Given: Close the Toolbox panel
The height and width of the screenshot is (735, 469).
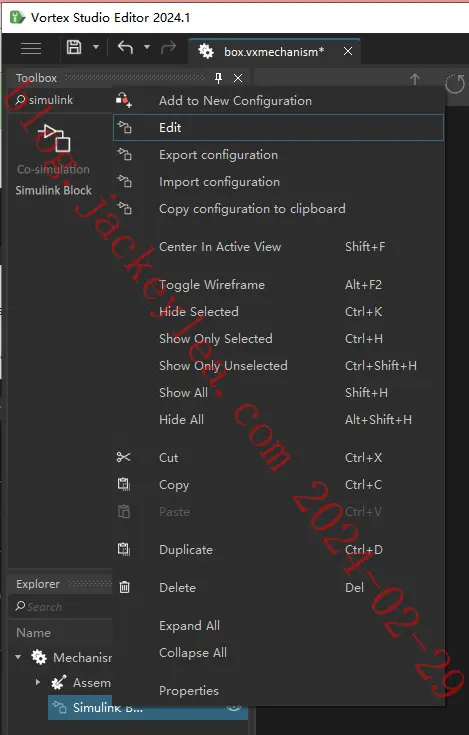Looking at the screenshot, I should 238,78.
